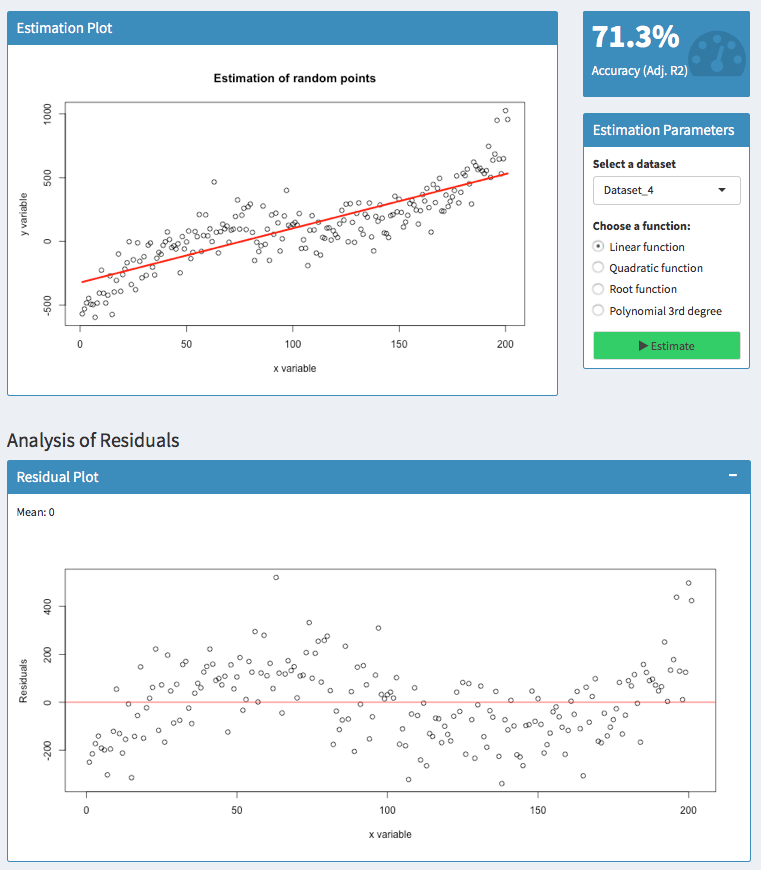Click the Estimation Parameters header
The height and width of the screenshot is (870, 761).
pos(666,130)
